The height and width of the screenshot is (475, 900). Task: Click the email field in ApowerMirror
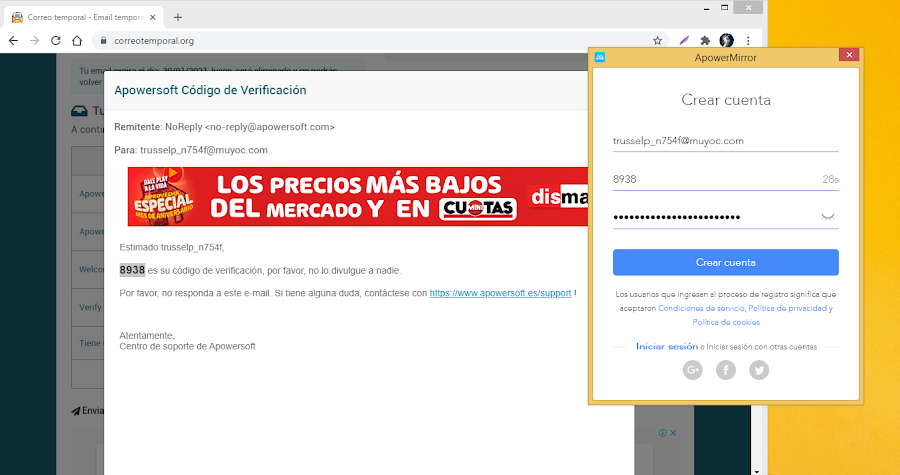(x=726, y=141)
